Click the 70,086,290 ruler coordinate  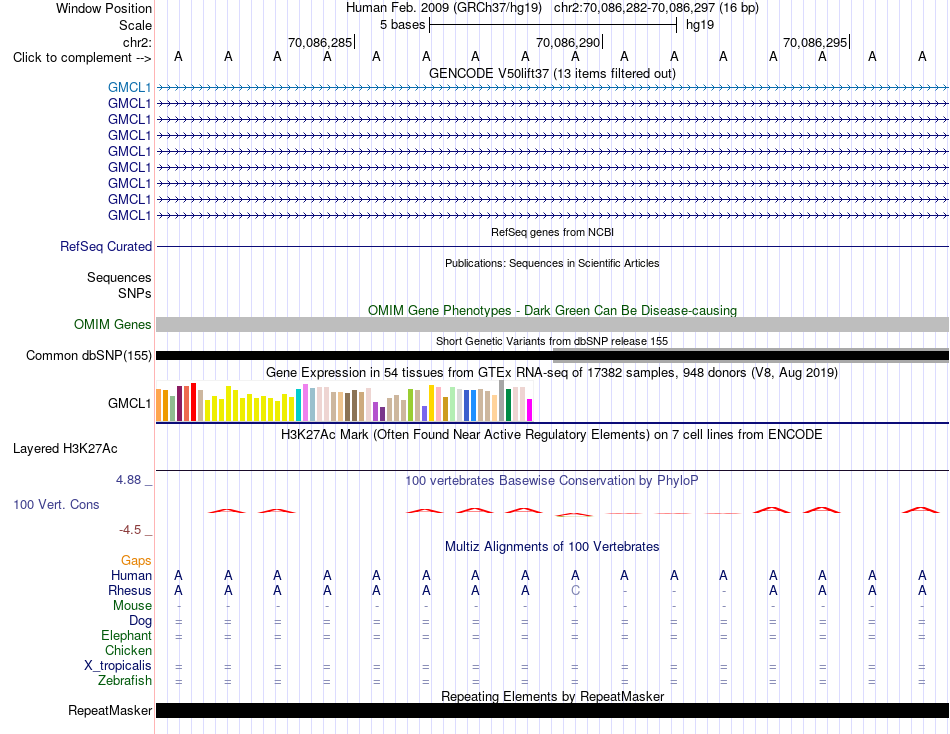point(568,42)
